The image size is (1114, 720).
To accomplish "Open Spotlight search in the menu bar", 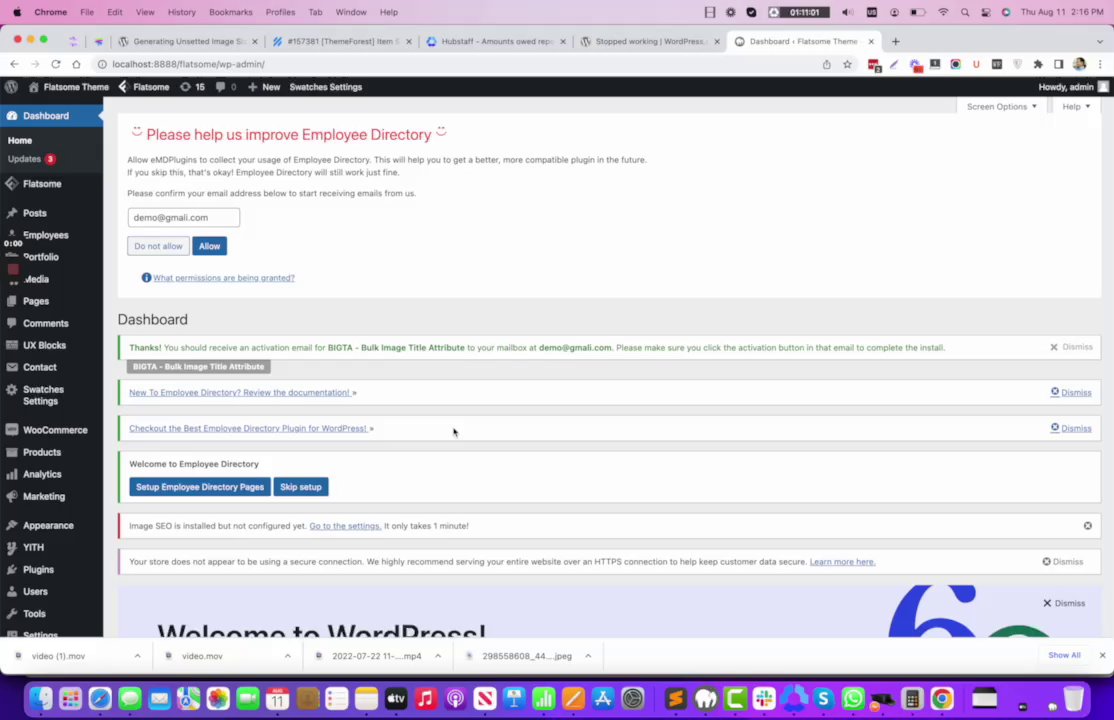I will coord(964,12).
